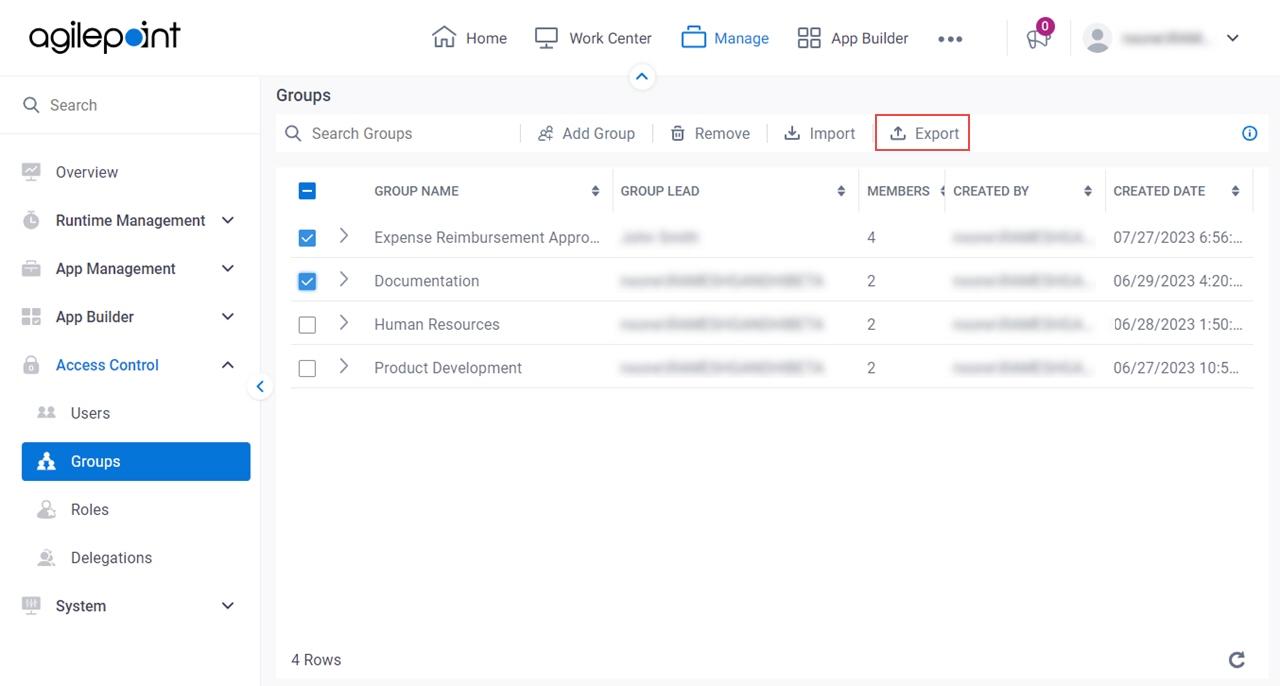The image size is (1280, 686).
Task: Click the Members column header
Action: pyautogui.click(x=898, y=191)
